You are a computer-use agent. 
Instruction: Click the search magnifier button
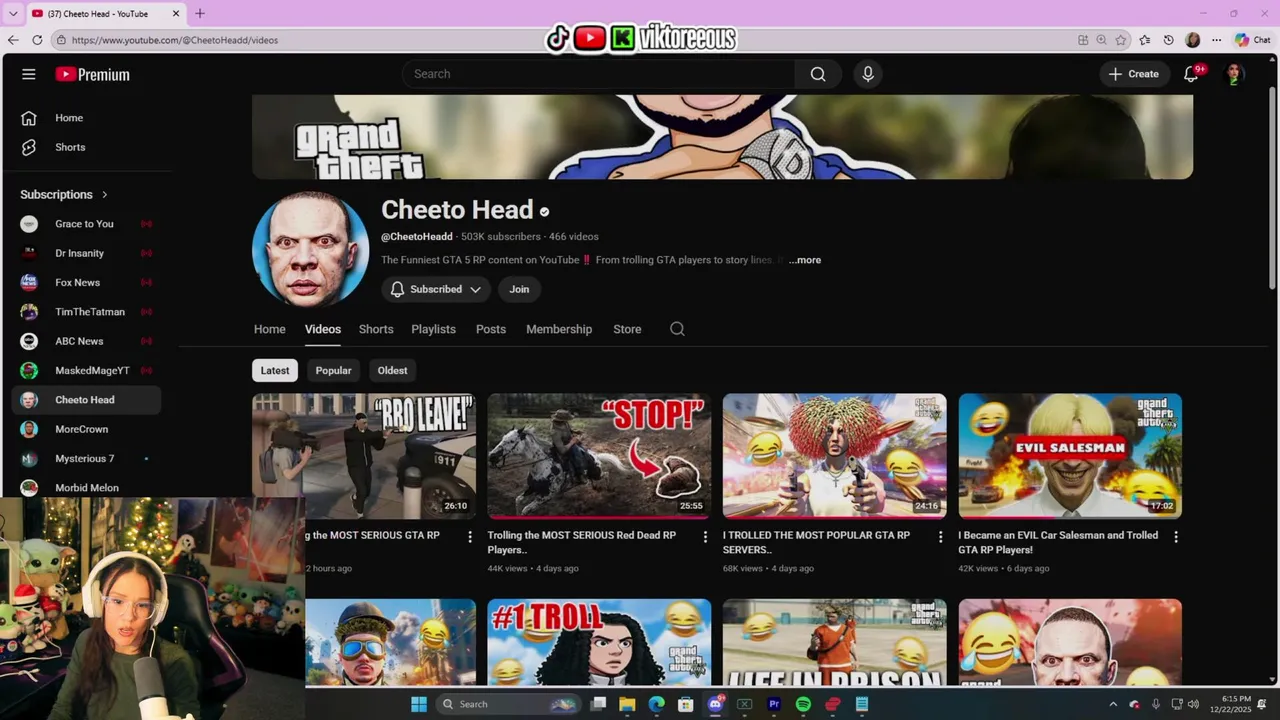tap(818, 74)
